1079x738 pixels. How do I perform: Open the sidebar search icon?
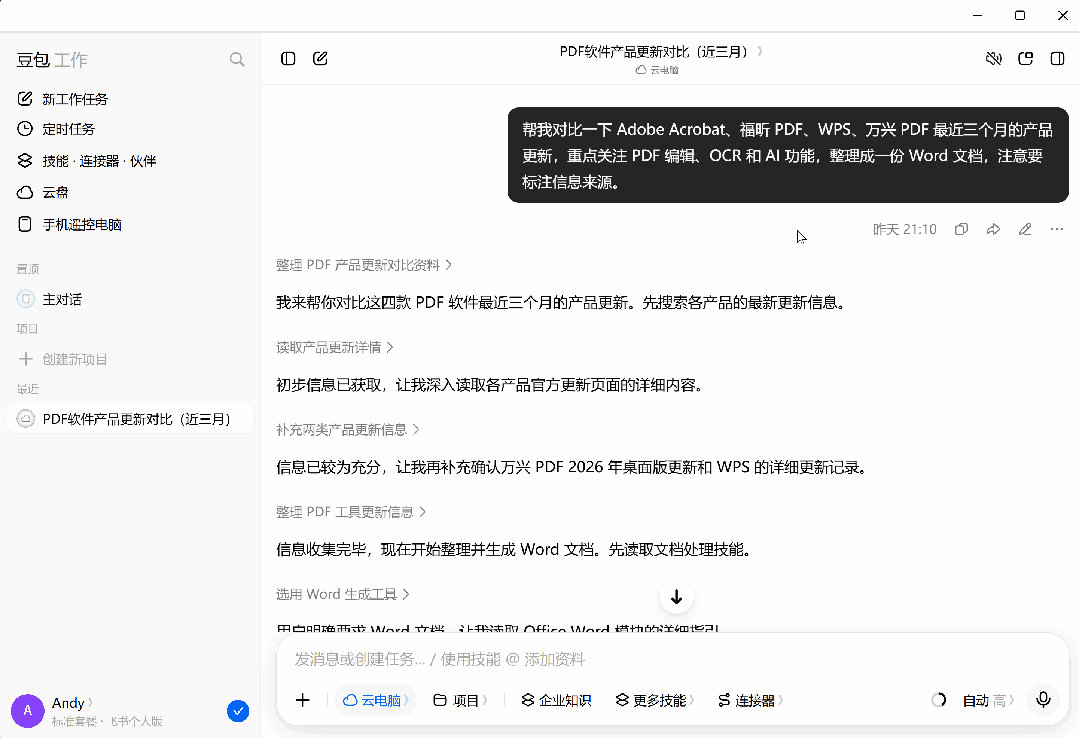(x=237, y=60)
